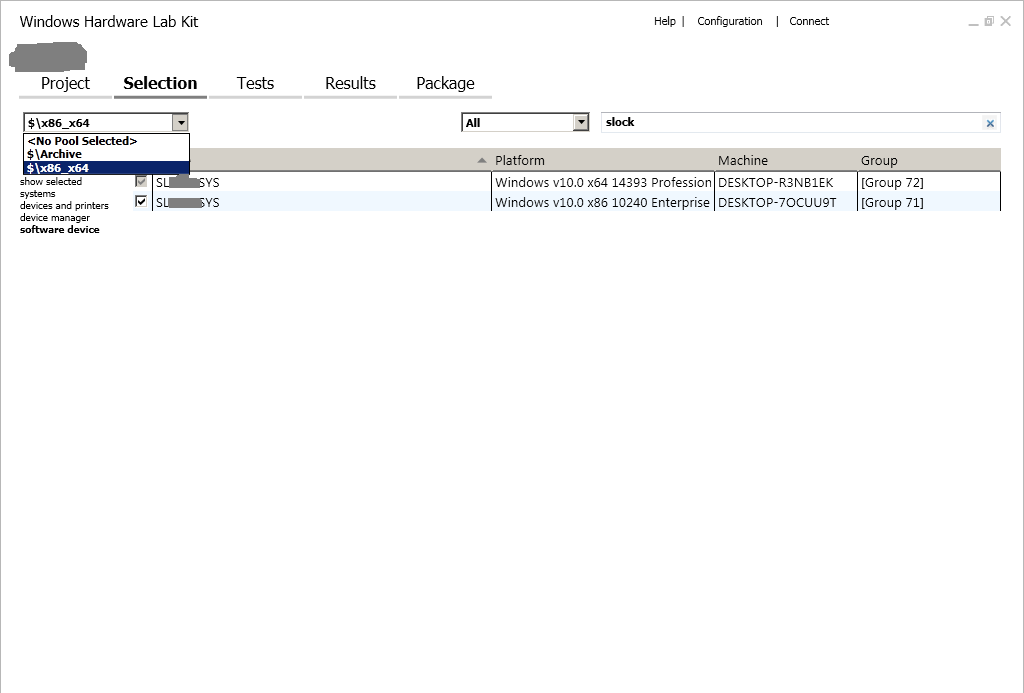Screen dimensions: 1024x693
Task: Open the All filter dropdown
Action: (581, 123)
